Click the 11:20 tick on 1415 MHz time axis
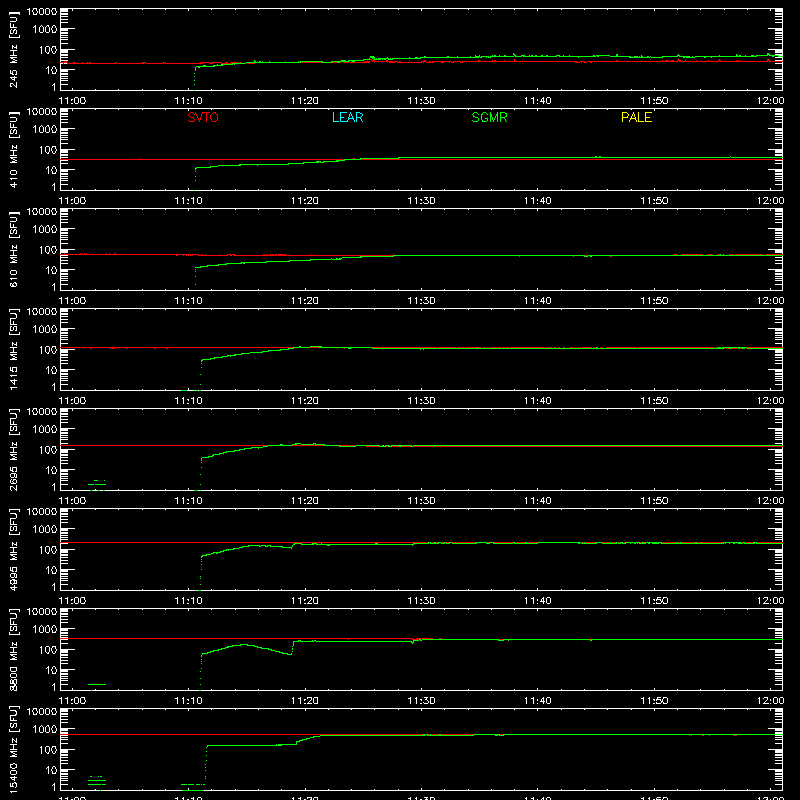800x800 pixels. coord(305,401)
